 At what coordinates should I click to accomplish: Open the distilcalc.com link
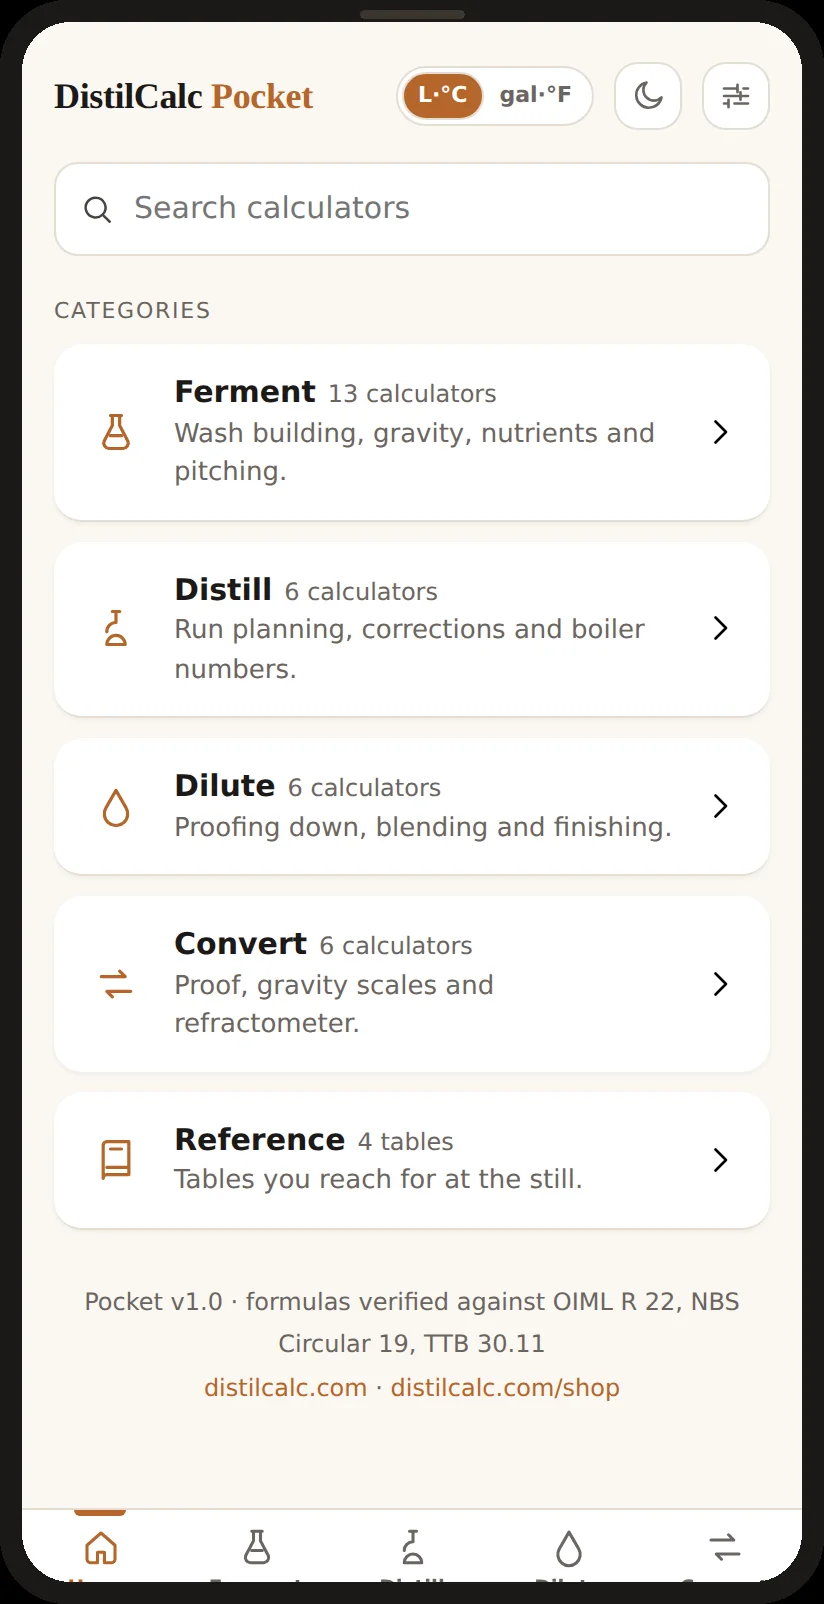(x=286, y=1388)
